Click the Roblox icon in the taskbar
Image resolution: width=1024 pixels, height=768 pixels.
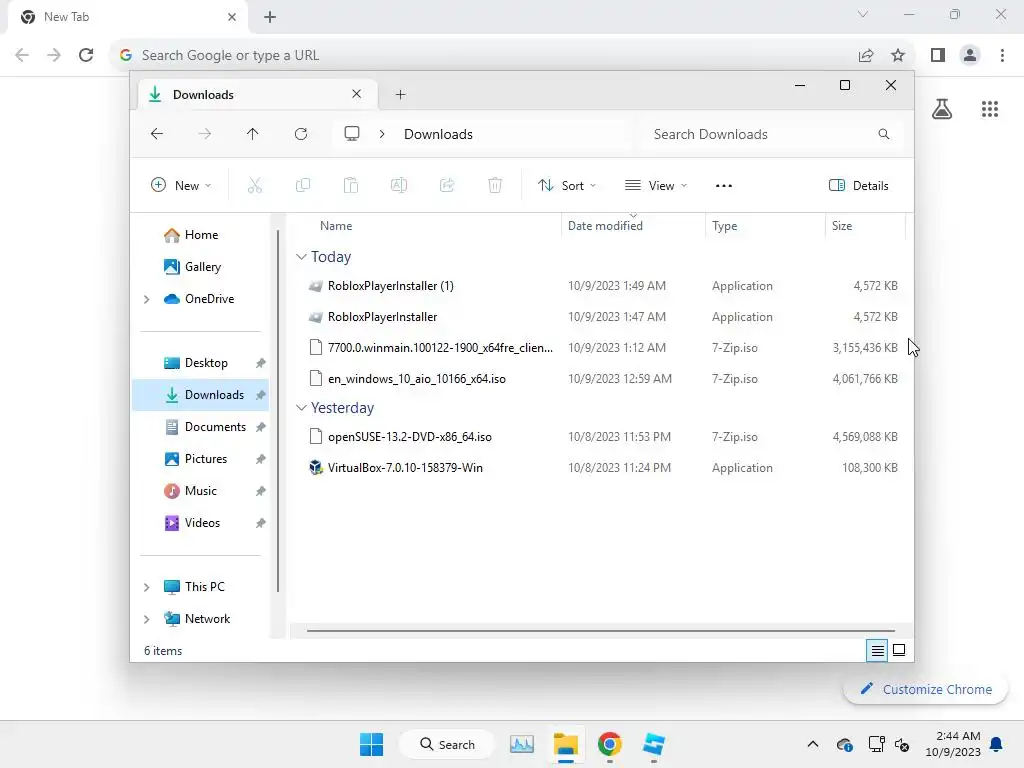653,744
